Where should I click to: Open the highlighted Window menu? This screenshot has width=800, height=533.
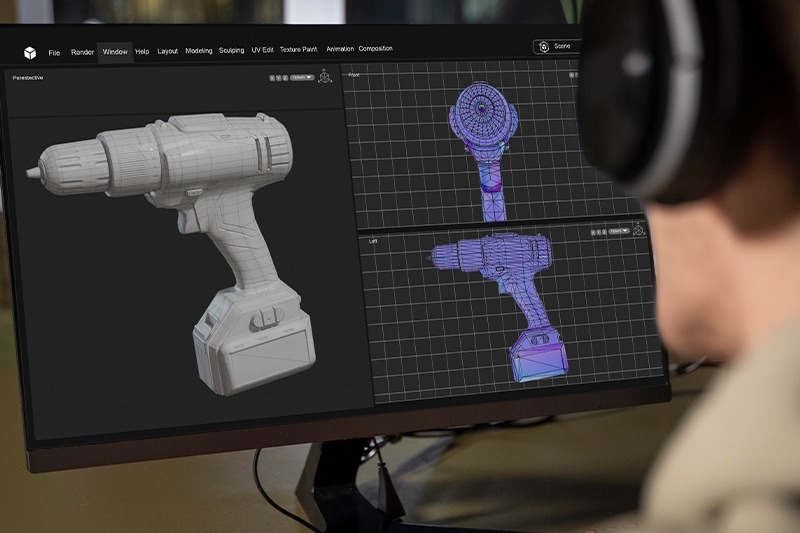coord(115,52)
